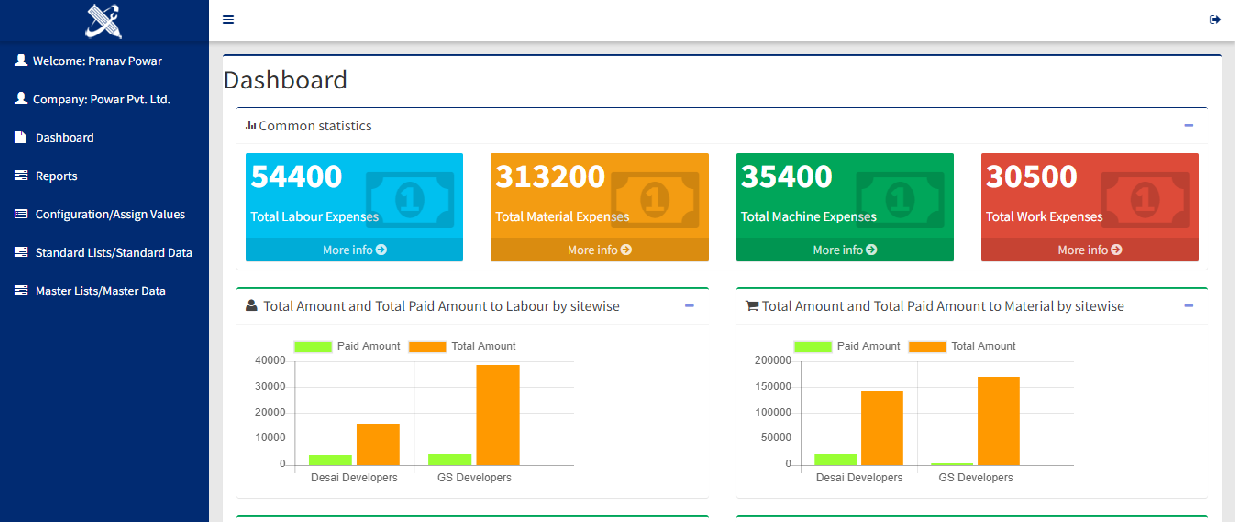Click the Master Lists/Master Data sidebar icon
The image size is (1235, 522).
tap(20, 291)
